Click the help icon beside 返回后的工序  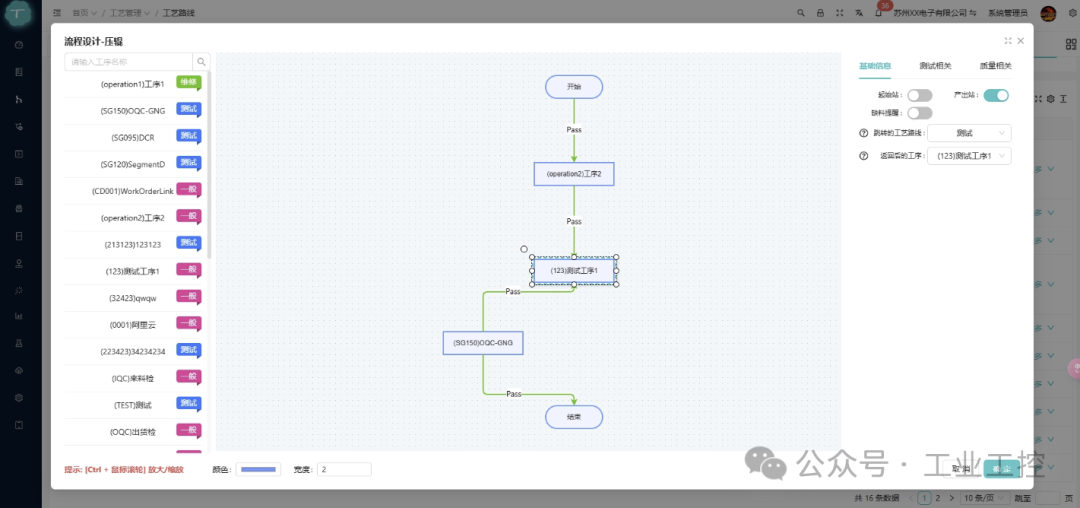point(863,156)
